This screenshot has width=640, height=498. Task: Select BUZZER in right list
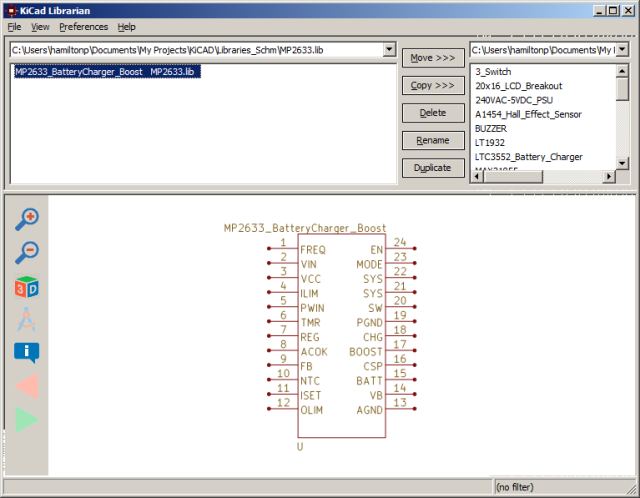491,129
